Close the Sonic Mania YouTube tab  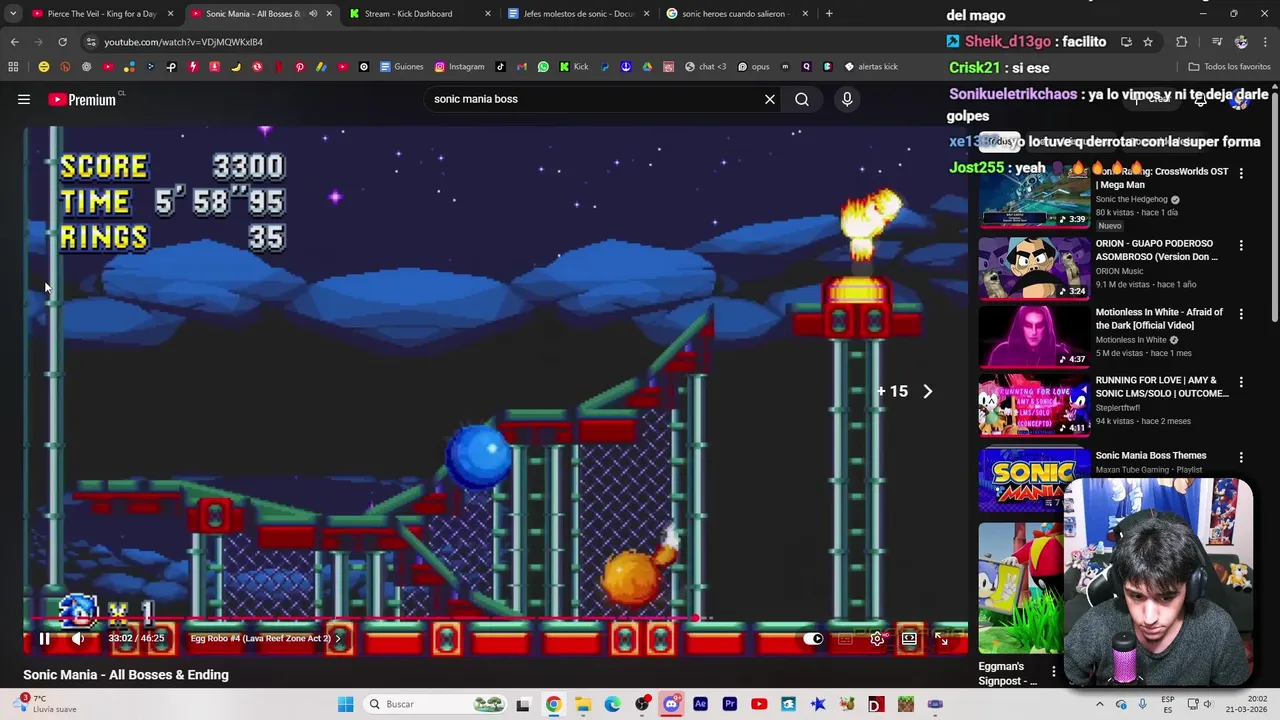click(x=329, y=14)
